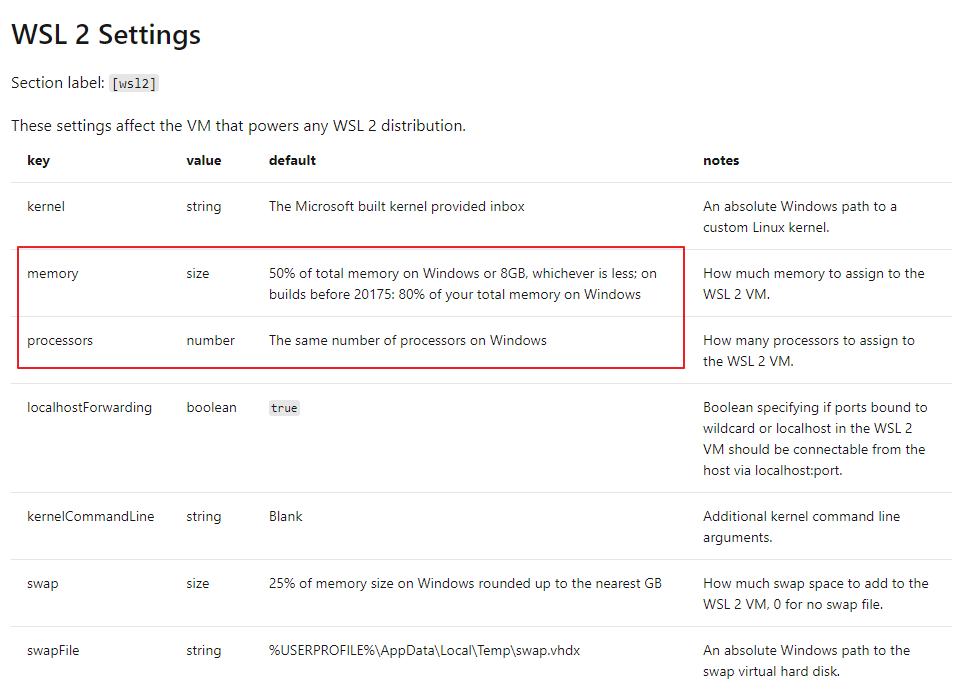Click the 'processors' key cell
Image resolution: width=954 pixels, height=696 pixels.
[60, 340]
